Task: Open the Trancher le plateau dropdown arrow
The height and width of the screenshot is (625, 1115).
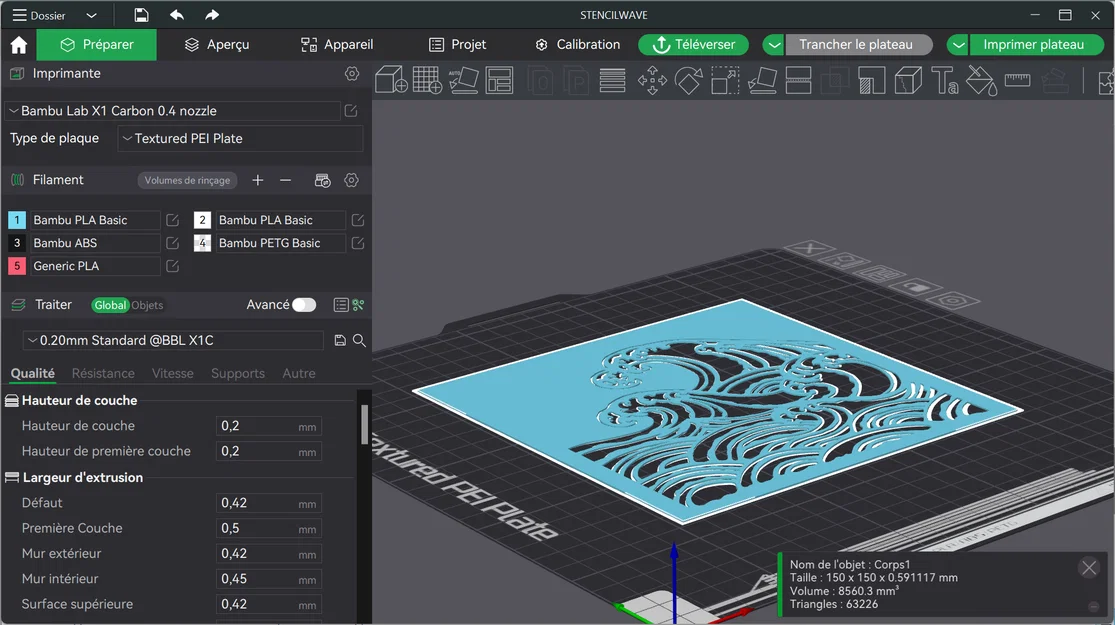Action: point(774,45)
